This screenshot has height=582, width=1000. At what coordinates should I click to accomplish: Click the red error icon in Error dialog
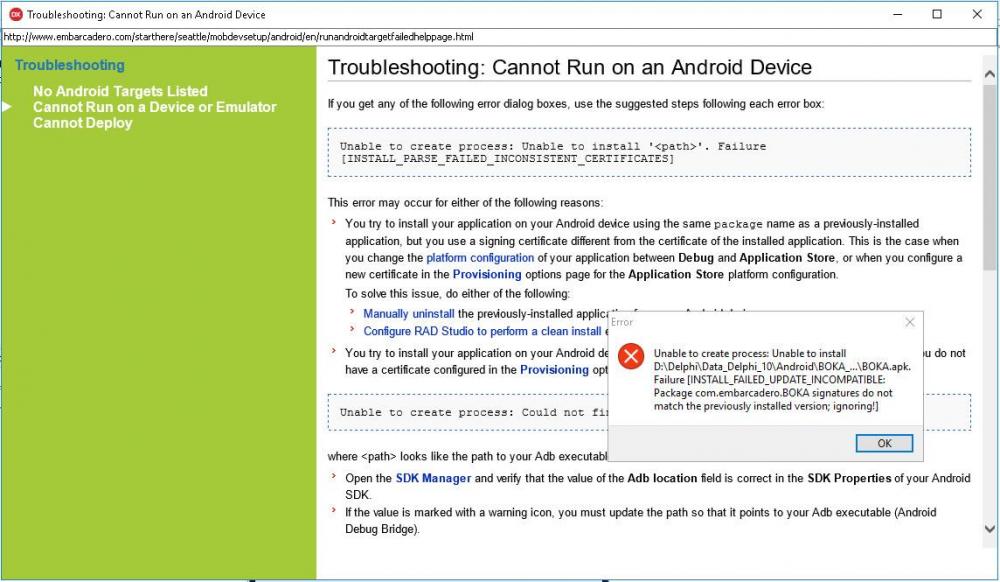click(631, 356)
